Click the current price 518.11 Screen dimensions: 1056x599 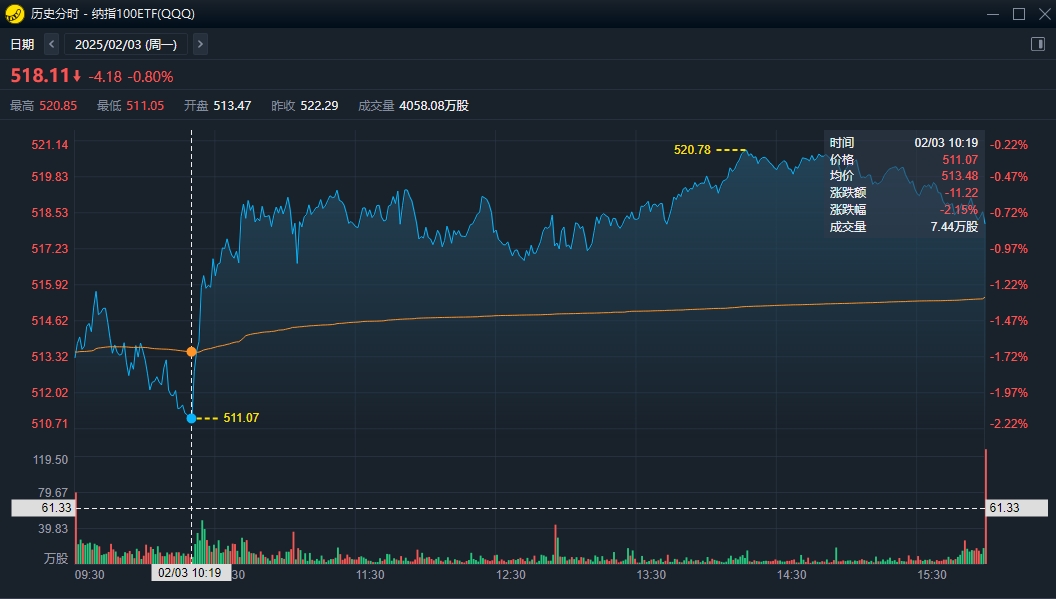pyautogui.click(x=40, y=75)
